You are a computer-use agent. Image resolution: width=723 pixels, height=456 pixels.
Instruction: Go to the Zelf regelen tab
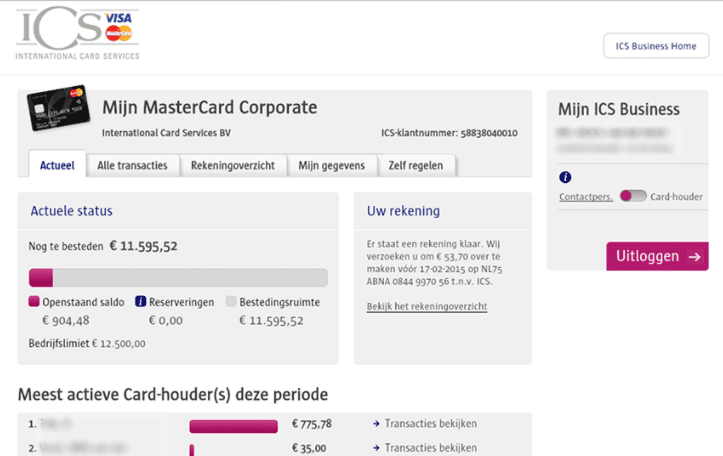tap(415, 166)
